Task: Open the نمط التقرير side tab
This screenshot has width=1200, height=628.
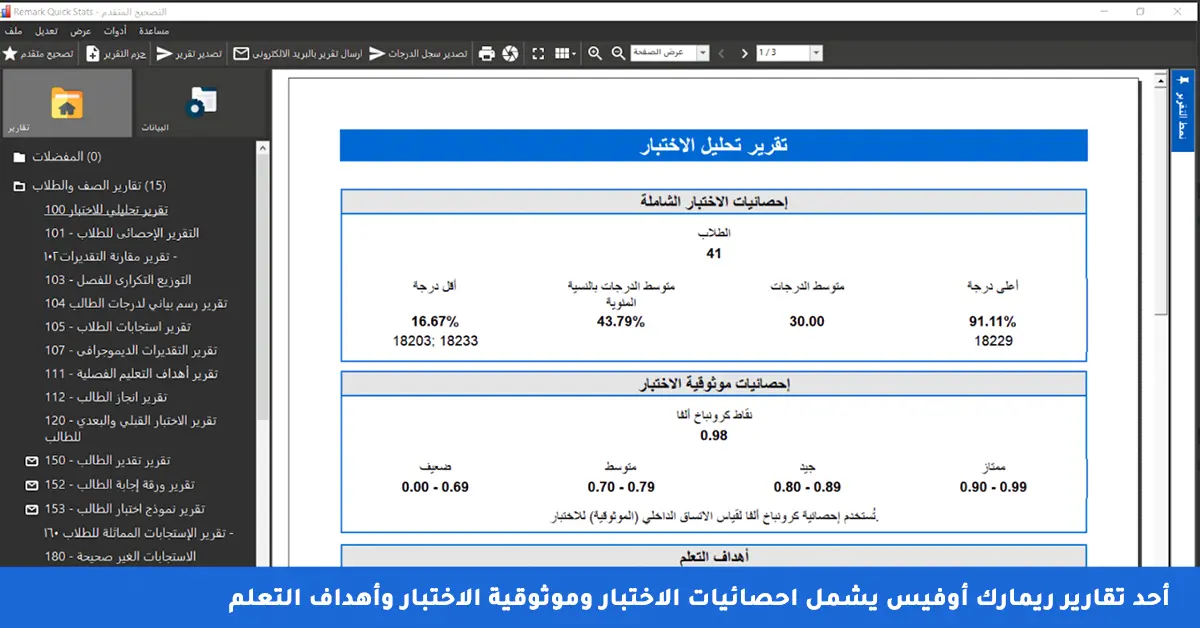Action: [1184, 110]
